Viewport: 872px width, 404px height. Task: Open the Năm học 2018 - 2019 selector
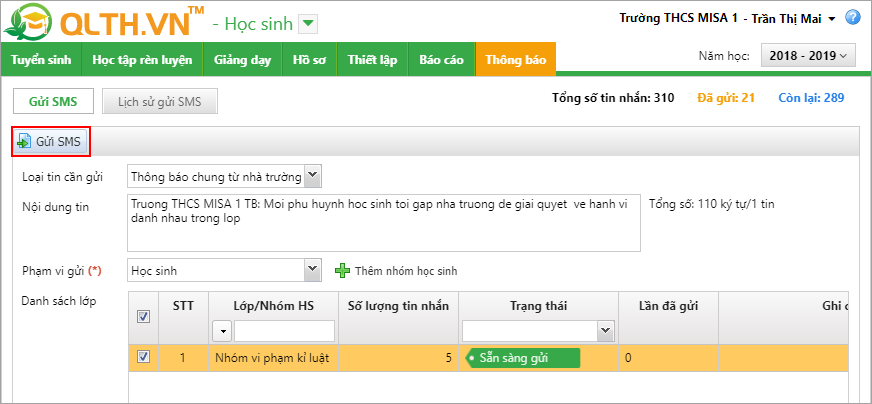[808, 56]
